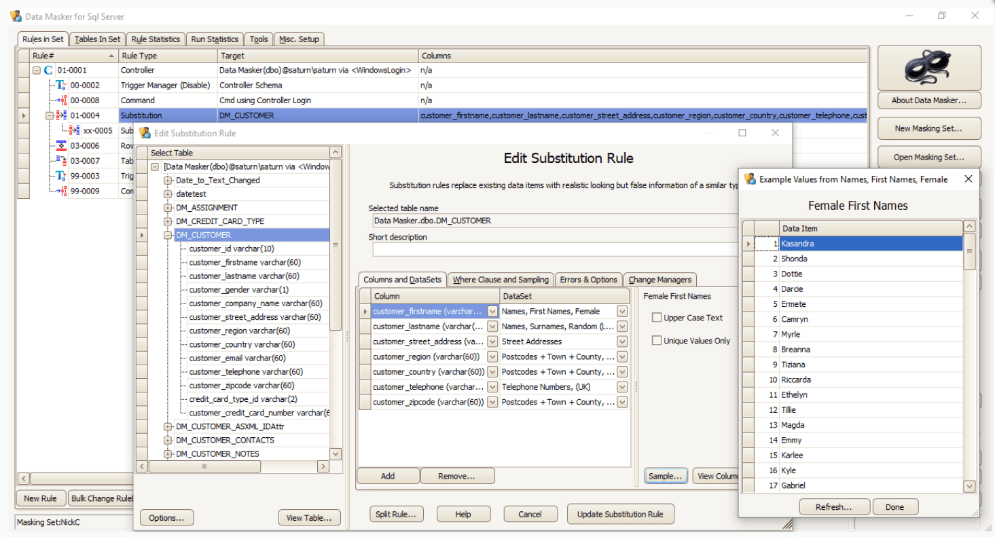
Task: Click the Controller rule icon for 01-0001
Action: (48, 70)
